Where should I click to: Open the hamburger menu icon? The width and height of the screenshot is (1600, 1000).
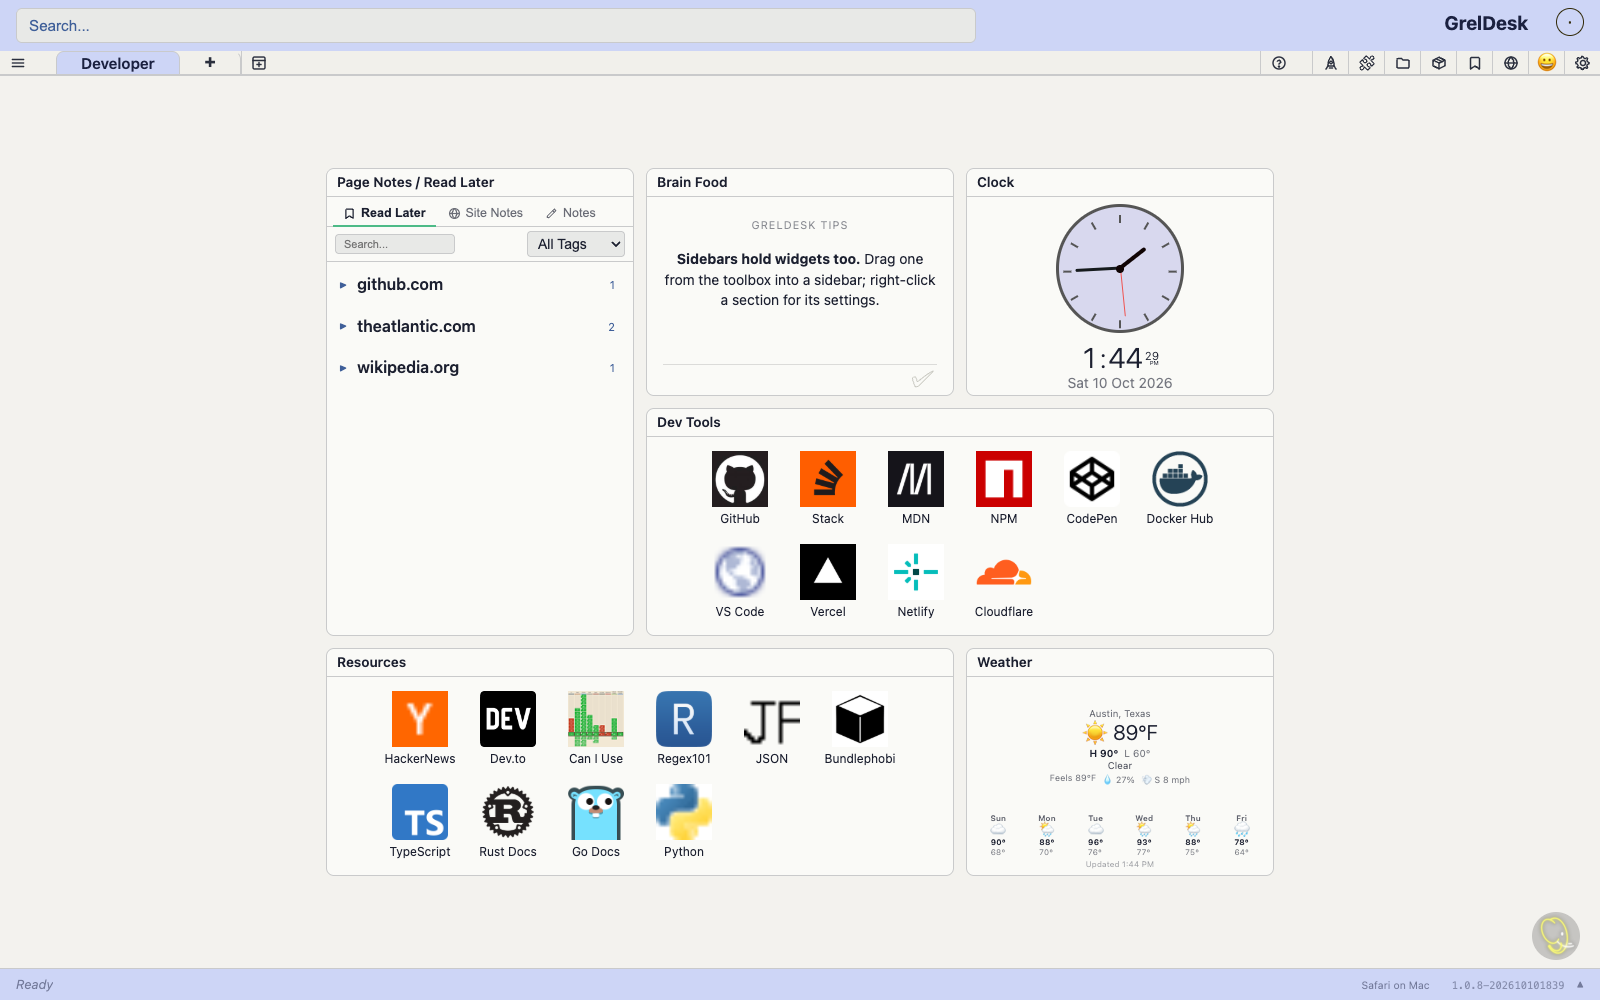18,63
